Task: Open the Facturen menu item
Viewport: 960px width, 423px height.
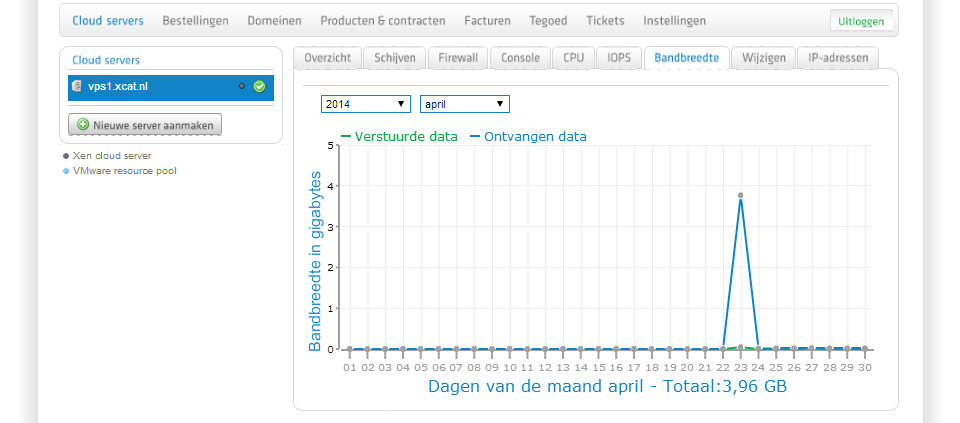Action: (x=487, y=20)
